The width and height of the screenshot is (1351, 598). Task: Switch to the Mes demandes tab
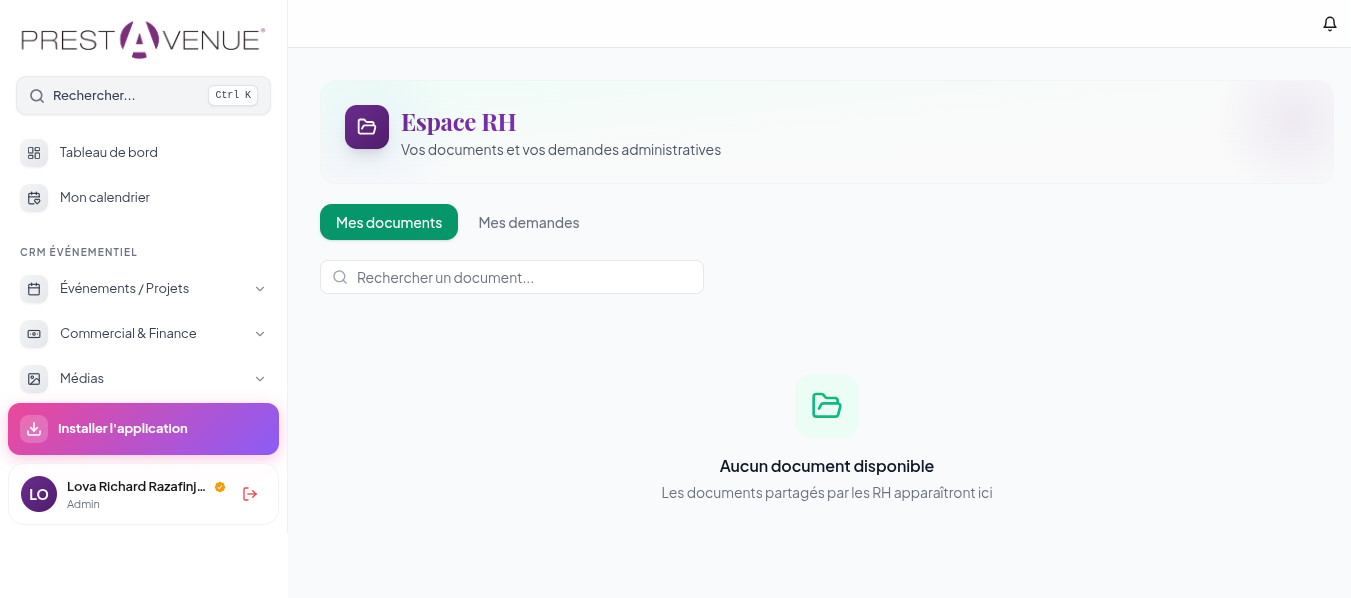coord(529,222)
